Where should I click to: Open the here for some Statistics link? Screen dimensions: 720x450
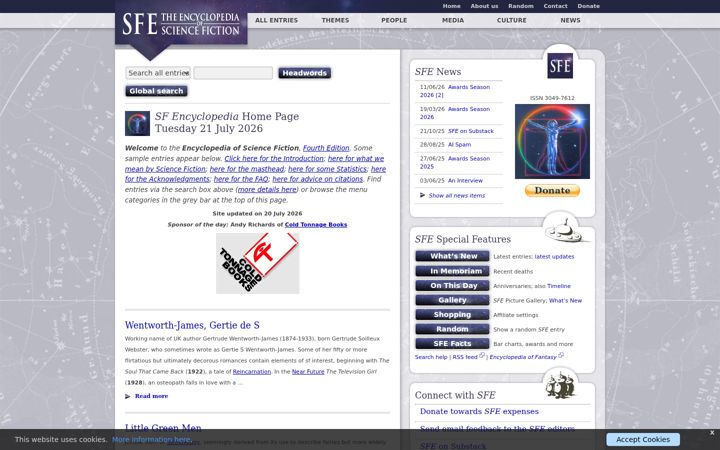pos(327,169)
